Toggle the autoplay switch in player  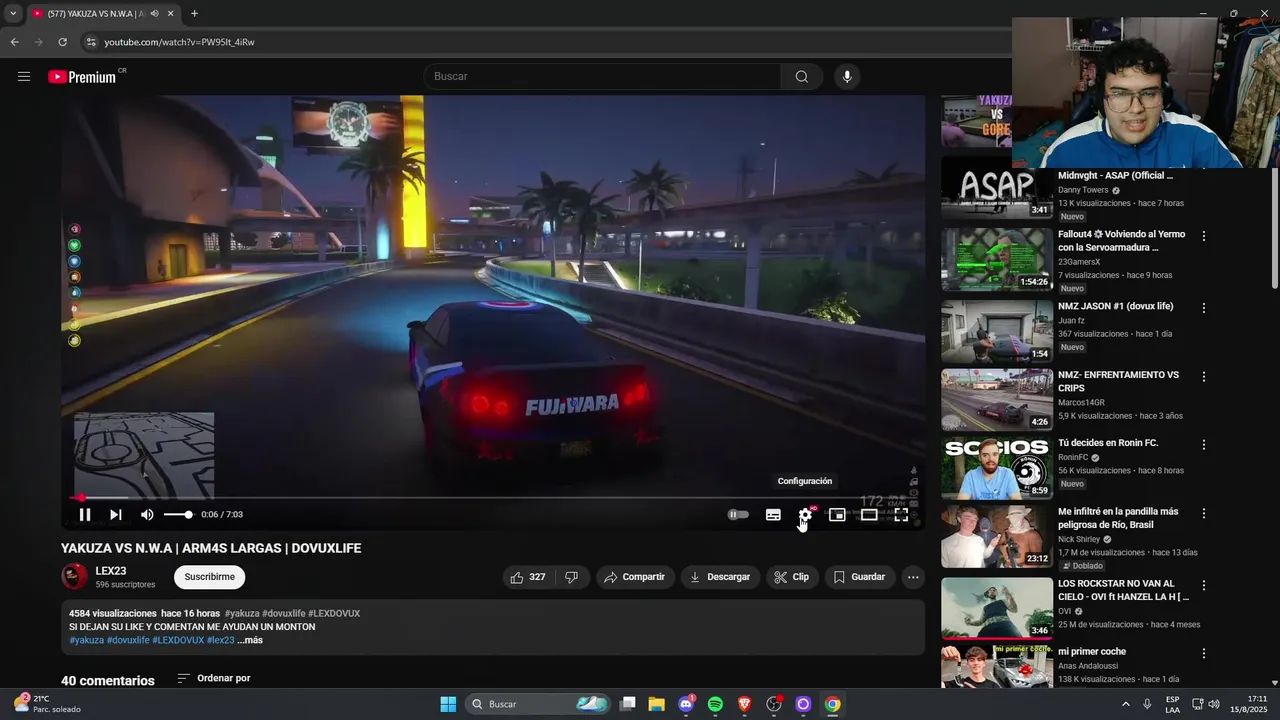pos(738,515)
